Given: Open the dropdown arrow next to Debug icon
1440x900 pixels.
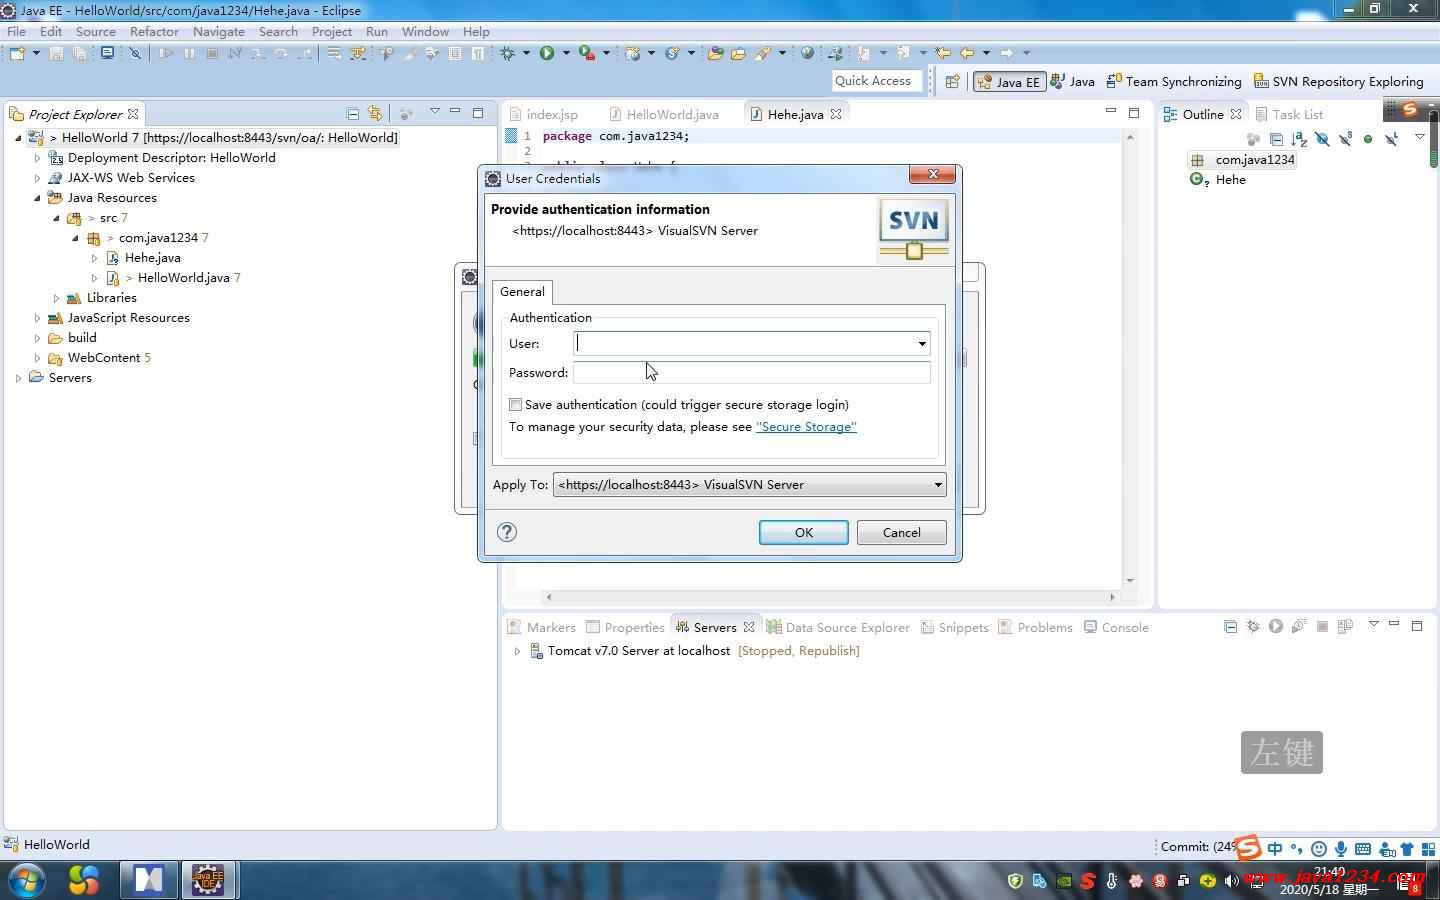Looking at the screenshot, I should [526, 53].
